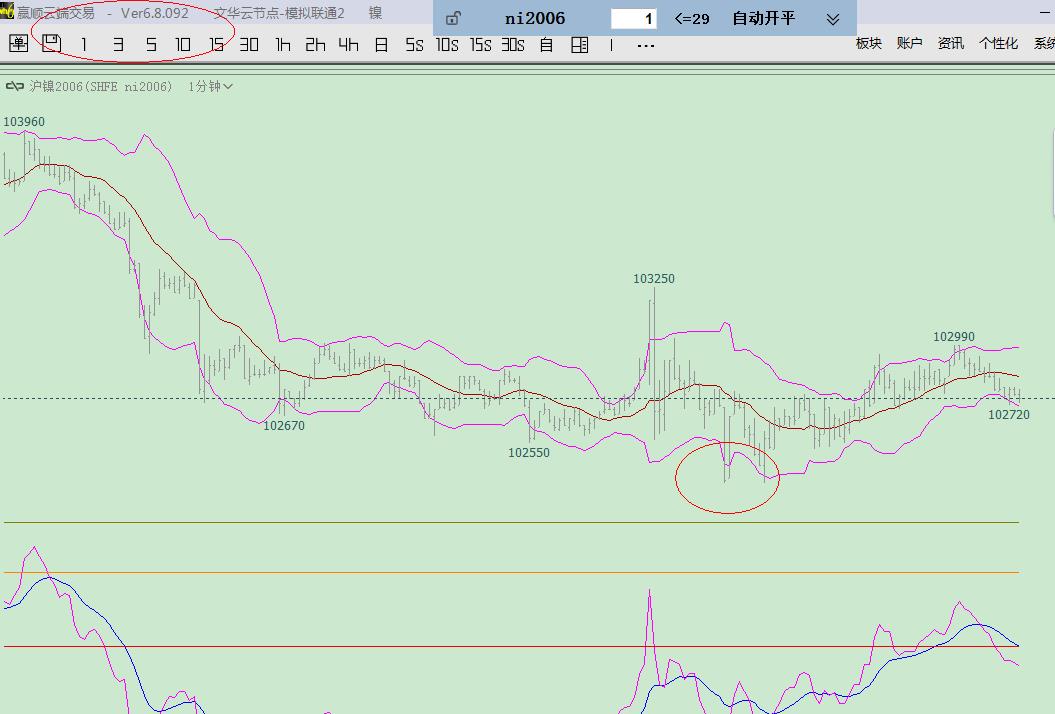The image size is (1055, 714).
Task: Click the 自 custom period button
Action: (546, 45)
